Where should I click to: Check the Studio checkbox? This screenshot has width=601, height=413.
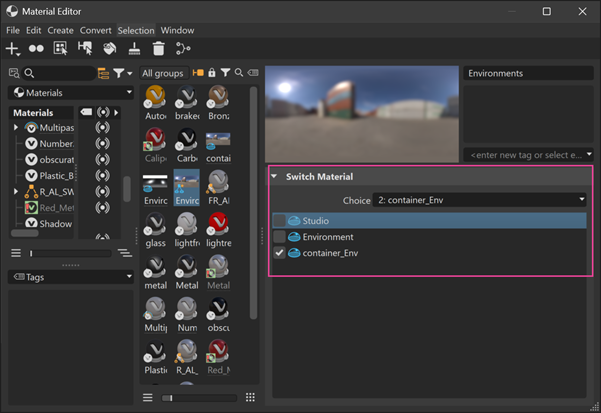(279, 221)
